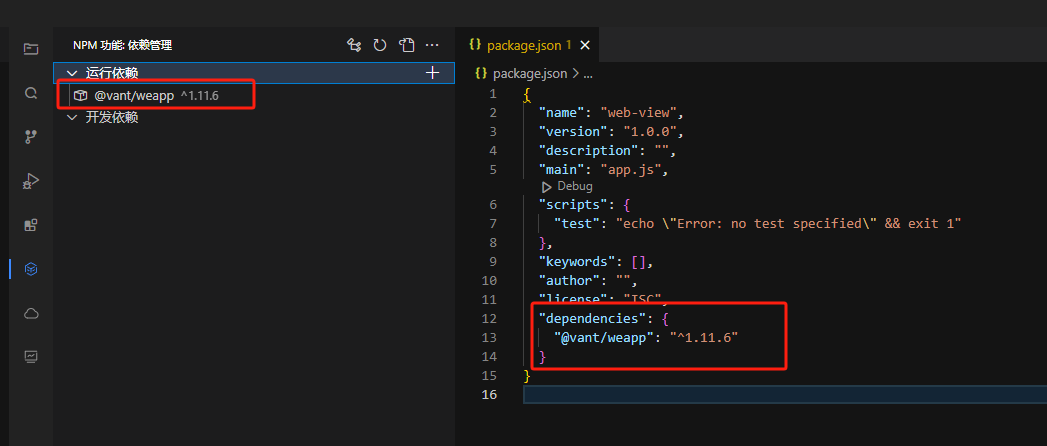
Task: Select the @vant/weapp dependency item
Action: tap(134, 95)
